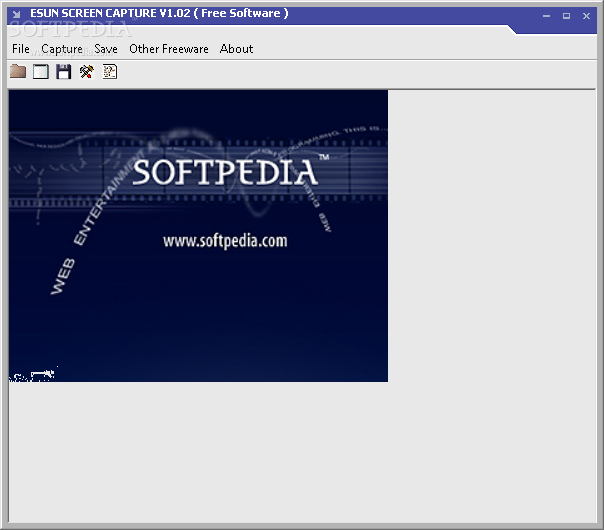The height and width of the screenshot is (530, 604).
Task: Open the About menu
Action: click(x=237, y=49)
